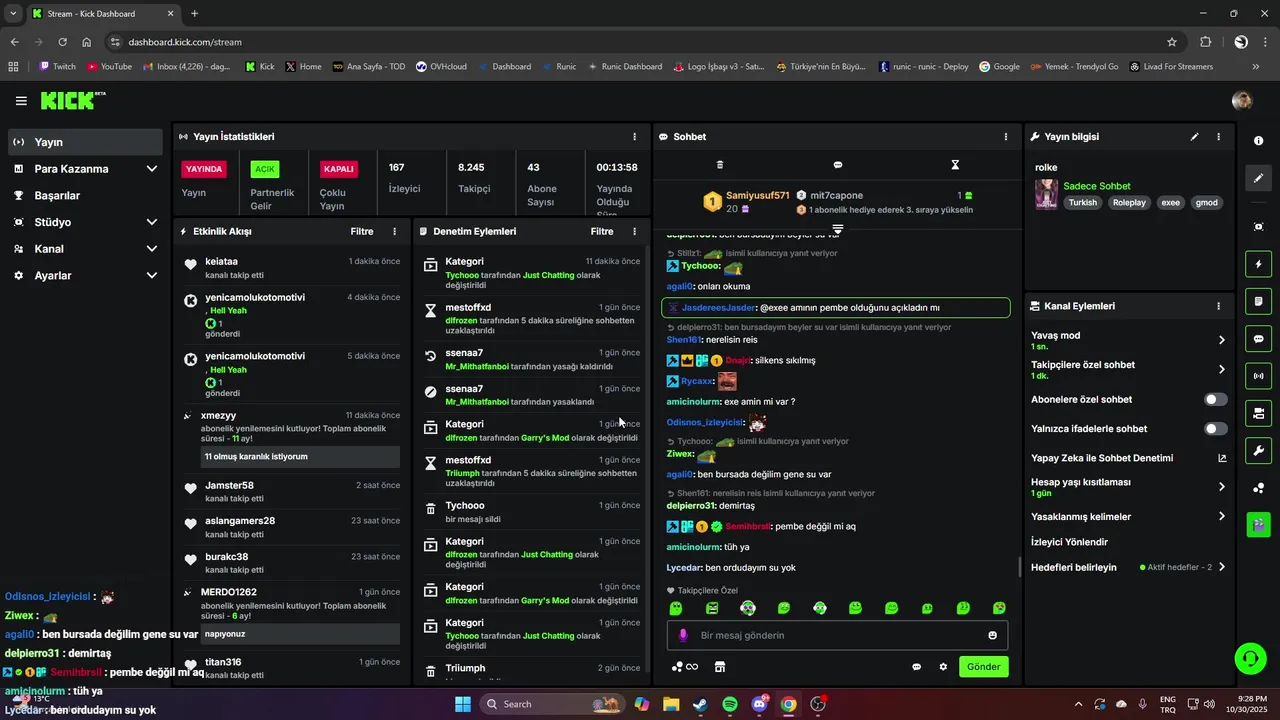Open the Kanal Eylemleri three-dot menu
The image size is (1280, 720).
1218,306
